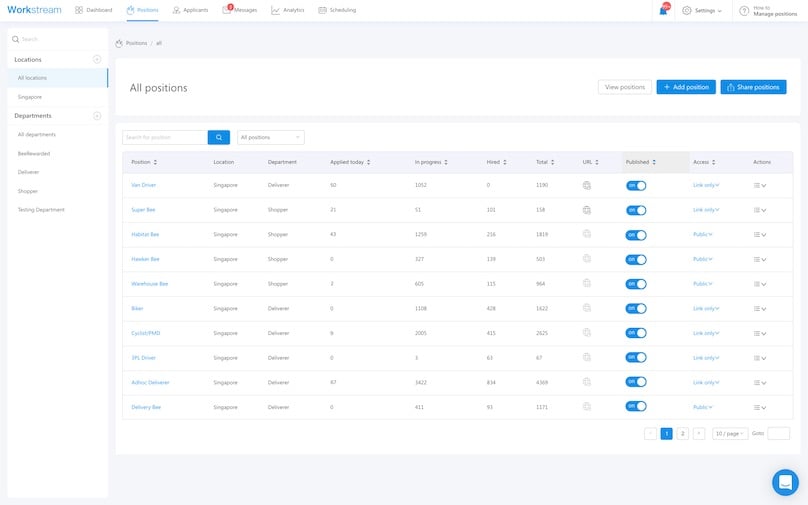The height and width of the screenshot is (505, 808).
Task: Add a new location with plus icon
Action: coord(97,60)
